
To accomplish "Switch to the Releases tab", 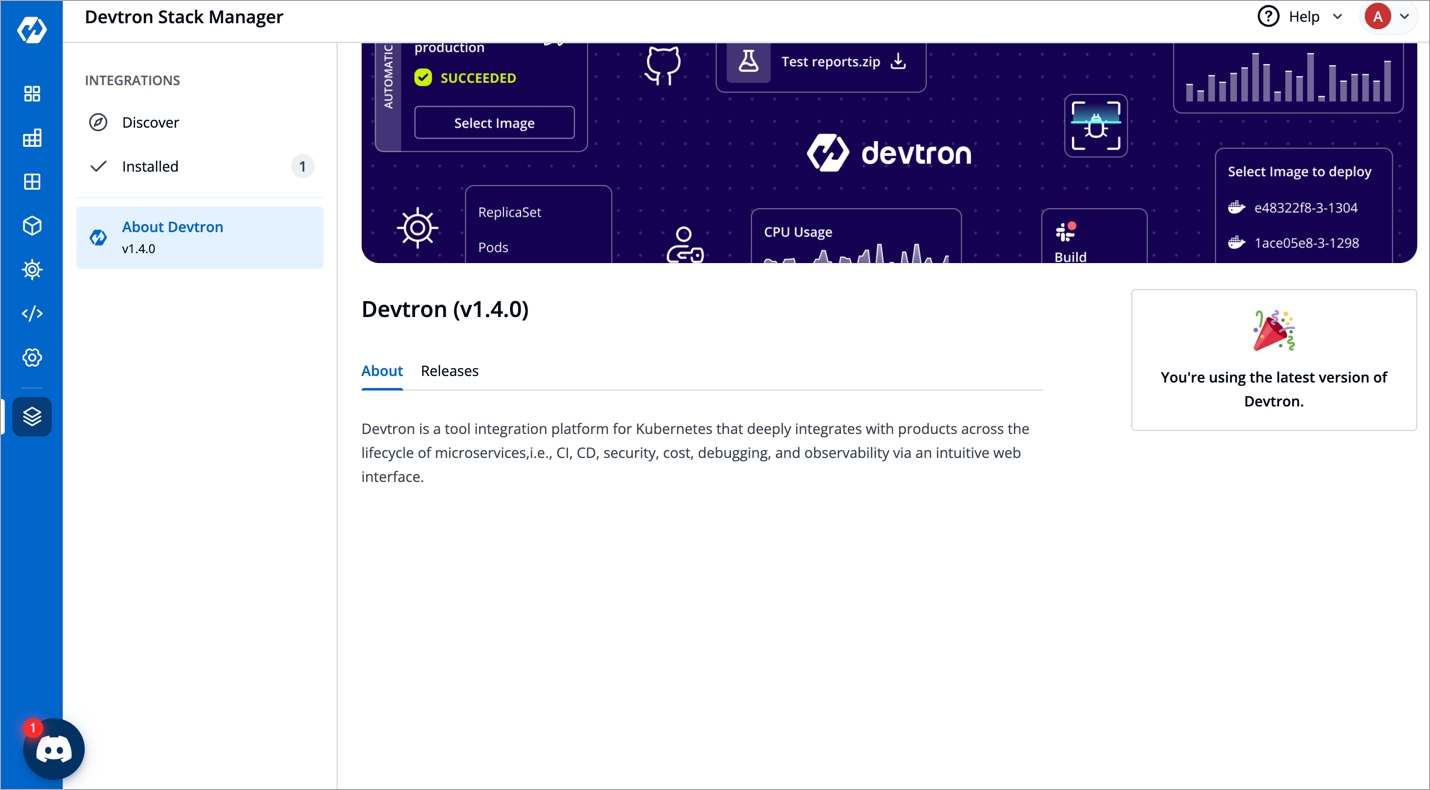I will 449,371.
